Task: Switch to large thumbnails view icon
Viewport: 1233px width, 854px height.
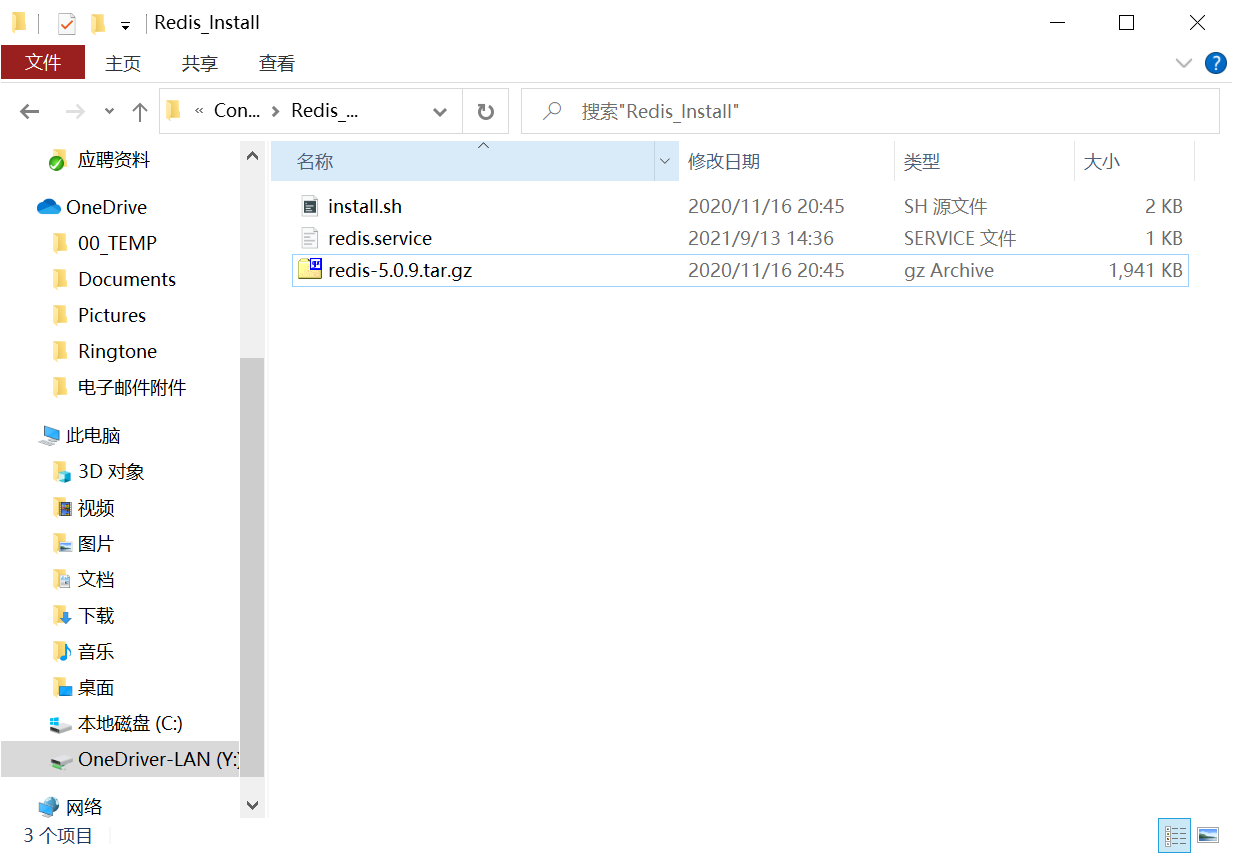Action: point(1207,835)
